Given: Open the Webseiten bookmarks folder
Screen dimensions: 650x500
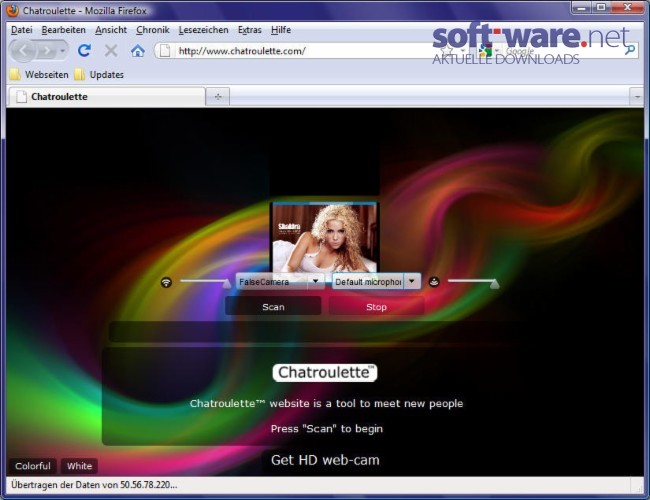Looking at the screenshot, I should coord(39,75).
